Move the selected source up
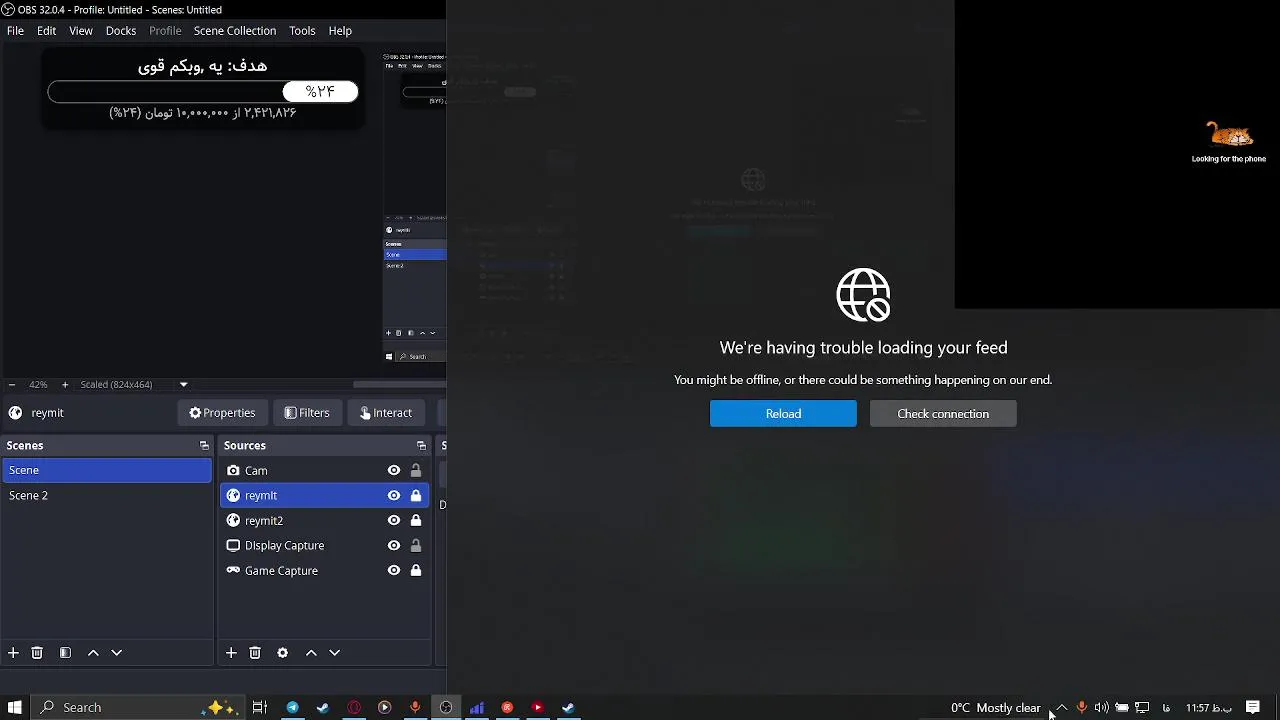 click(x=311, y=653)
